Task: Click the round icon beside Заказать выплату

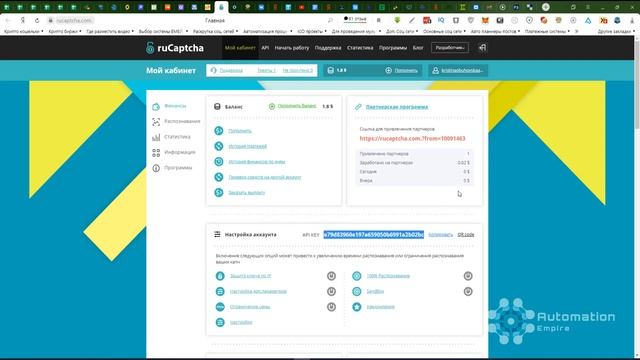Action: [x=219, y=192]
